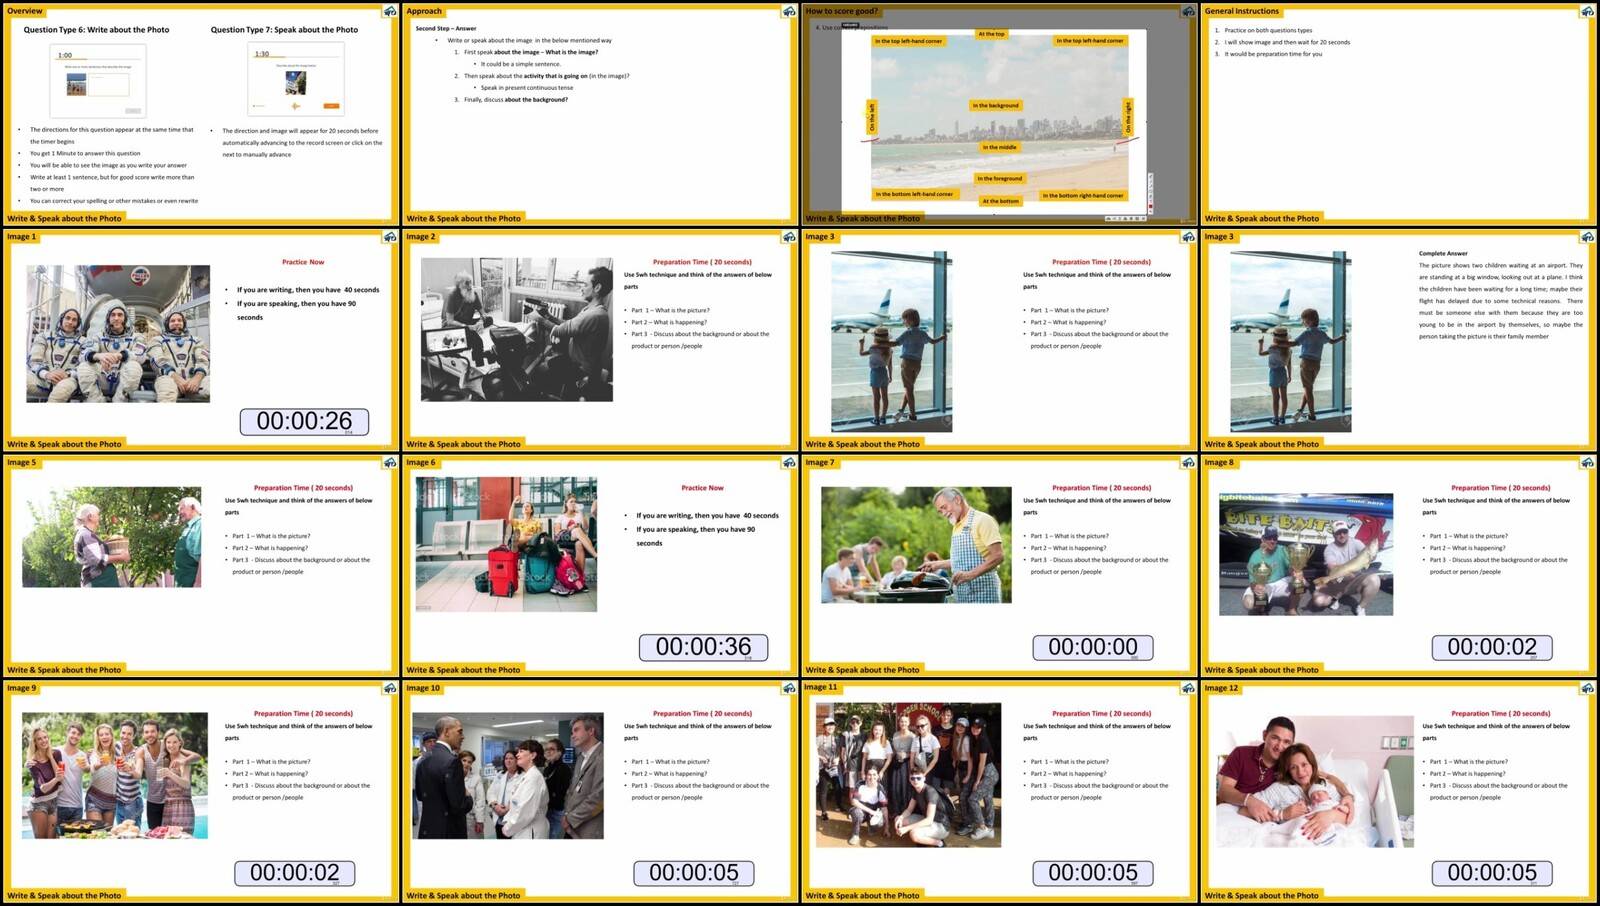Click the 'In the middle' label on beach image

[x=999, y=147]
